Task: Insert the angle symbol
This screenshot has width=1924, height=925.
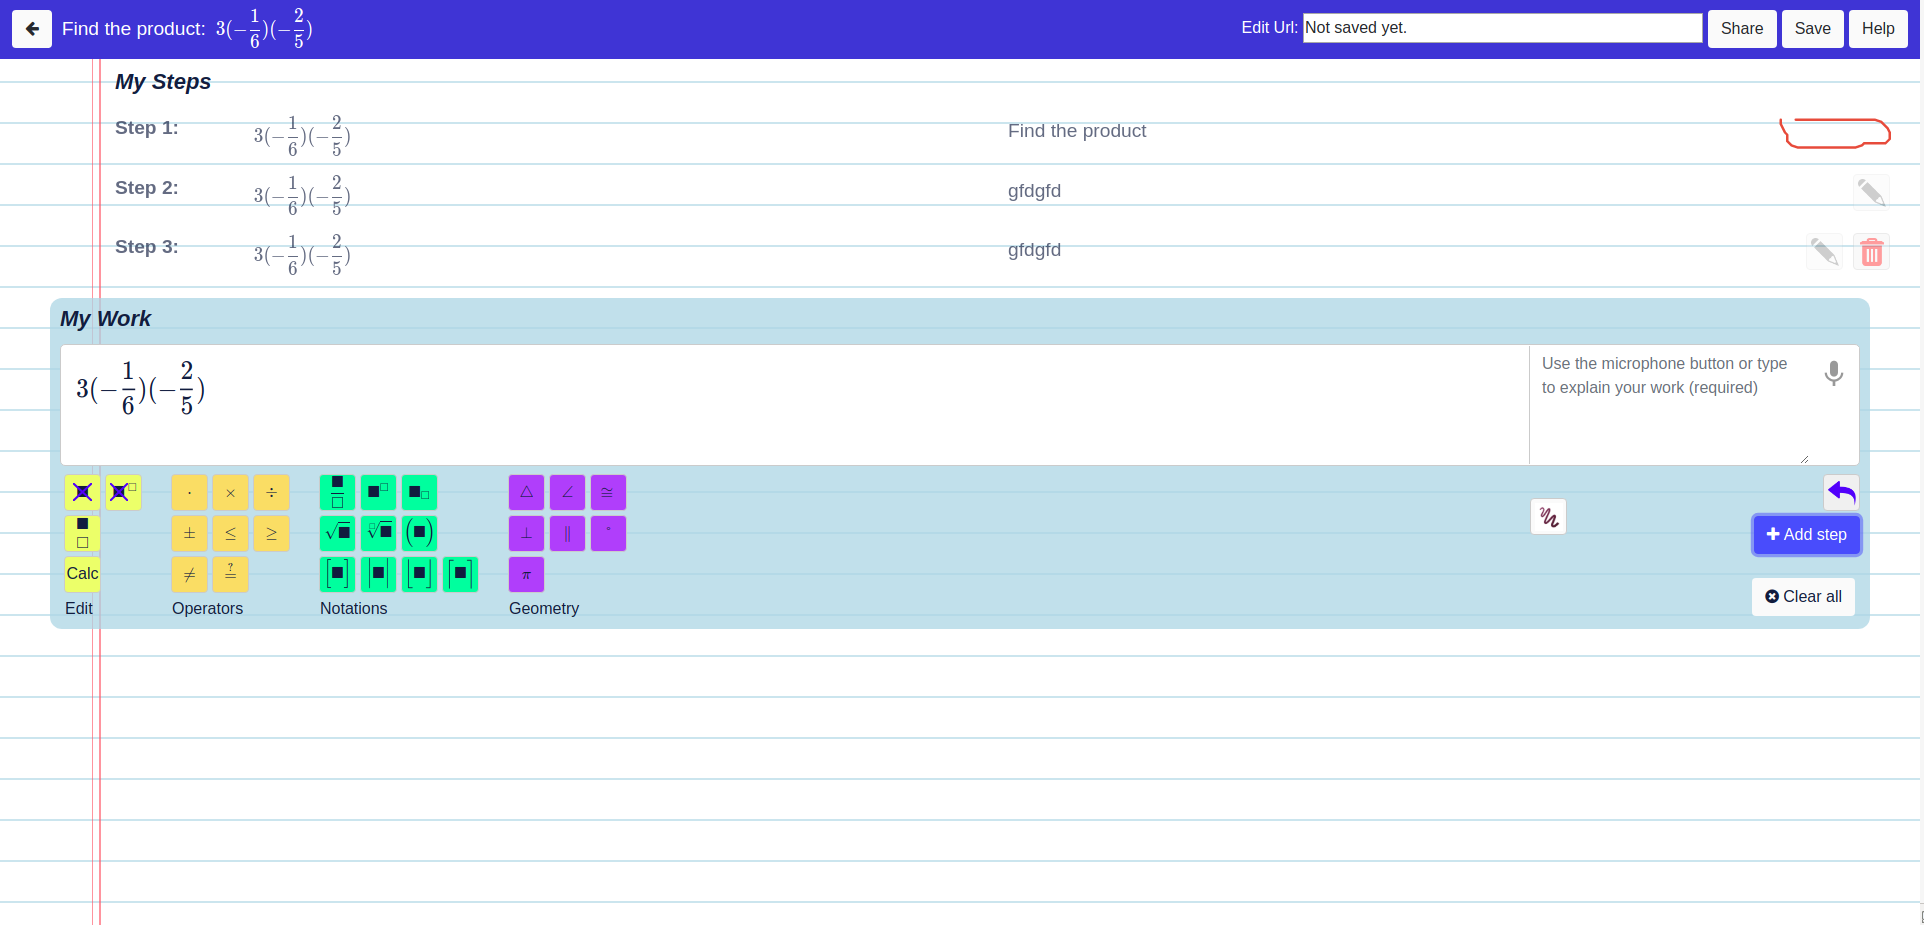Action: click(567, 492)
